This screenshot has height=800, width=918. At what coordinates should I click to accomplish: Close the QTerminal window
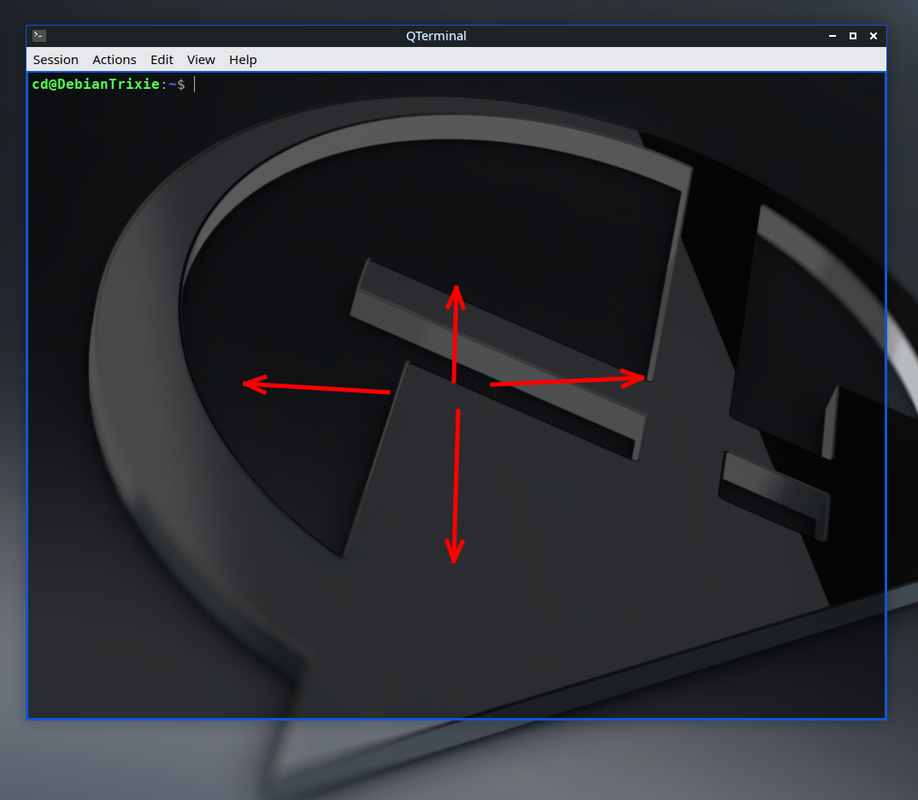click(x=874, y=36)
